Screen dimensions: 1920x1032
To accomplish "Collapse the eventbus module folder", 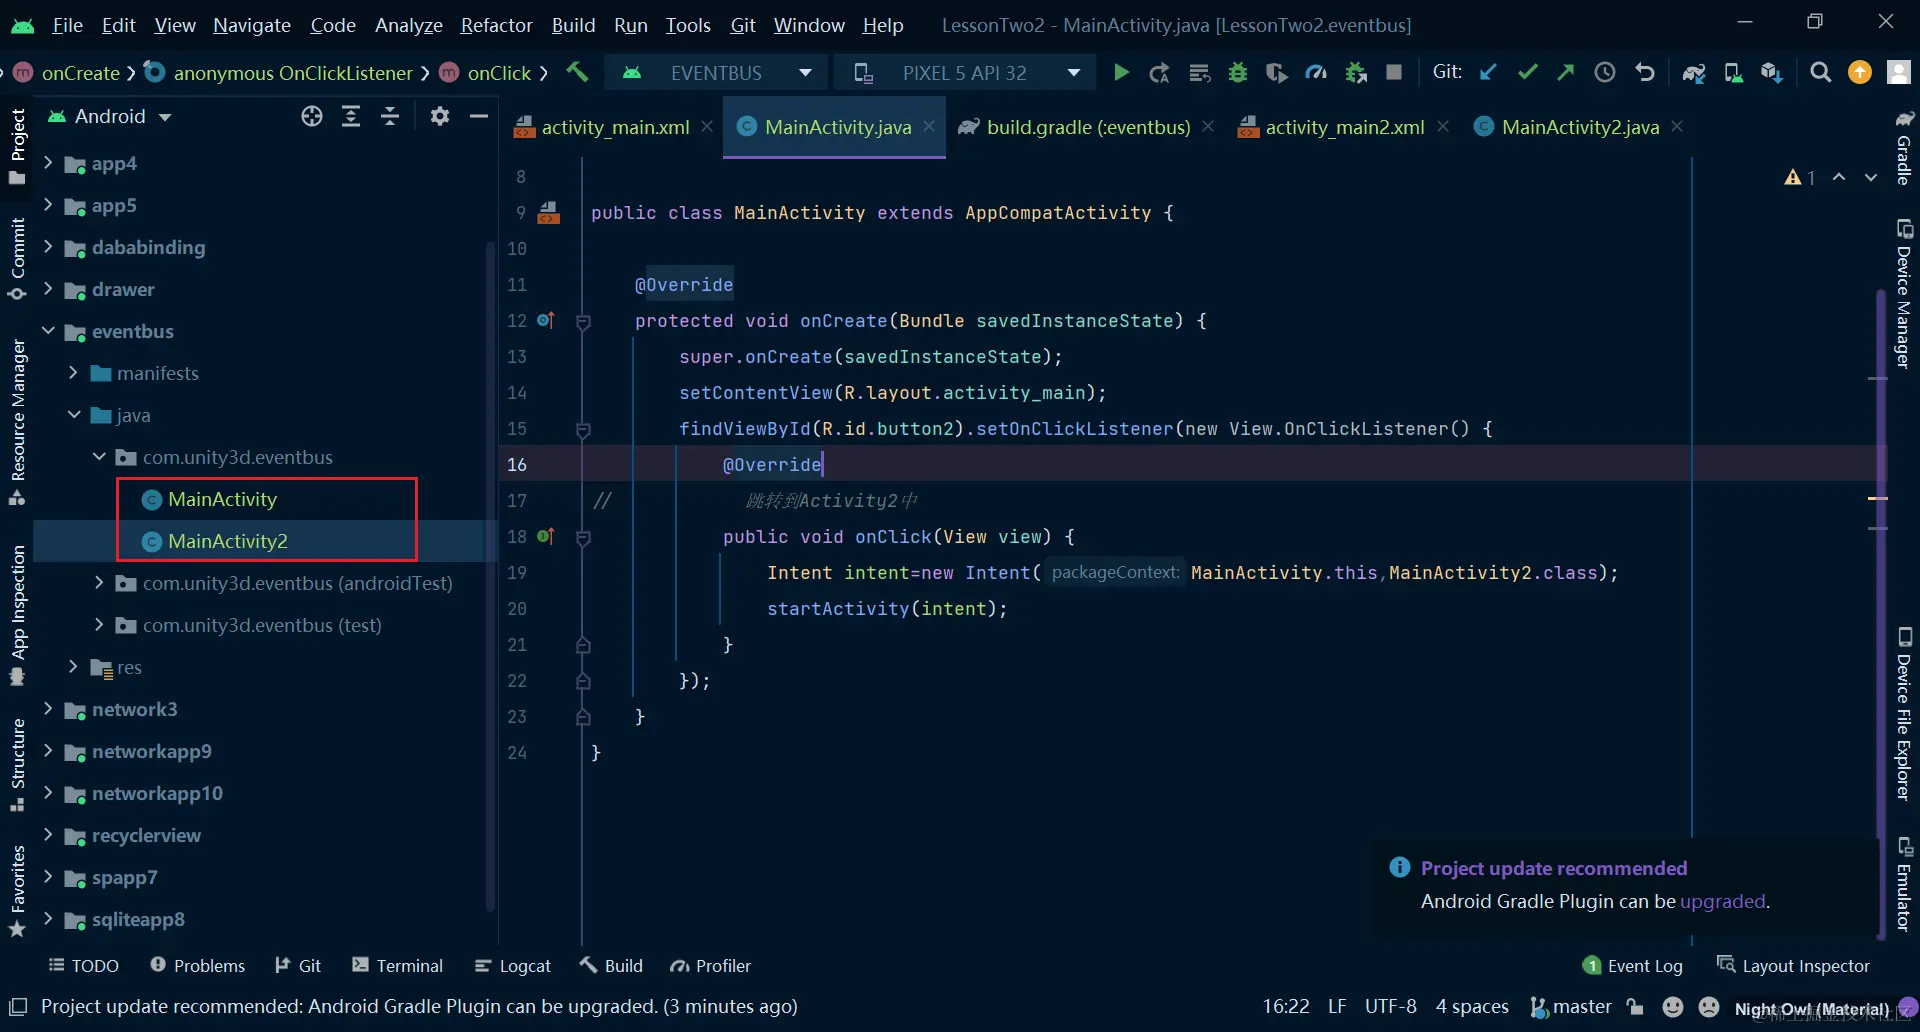I will tap(48, 331).
